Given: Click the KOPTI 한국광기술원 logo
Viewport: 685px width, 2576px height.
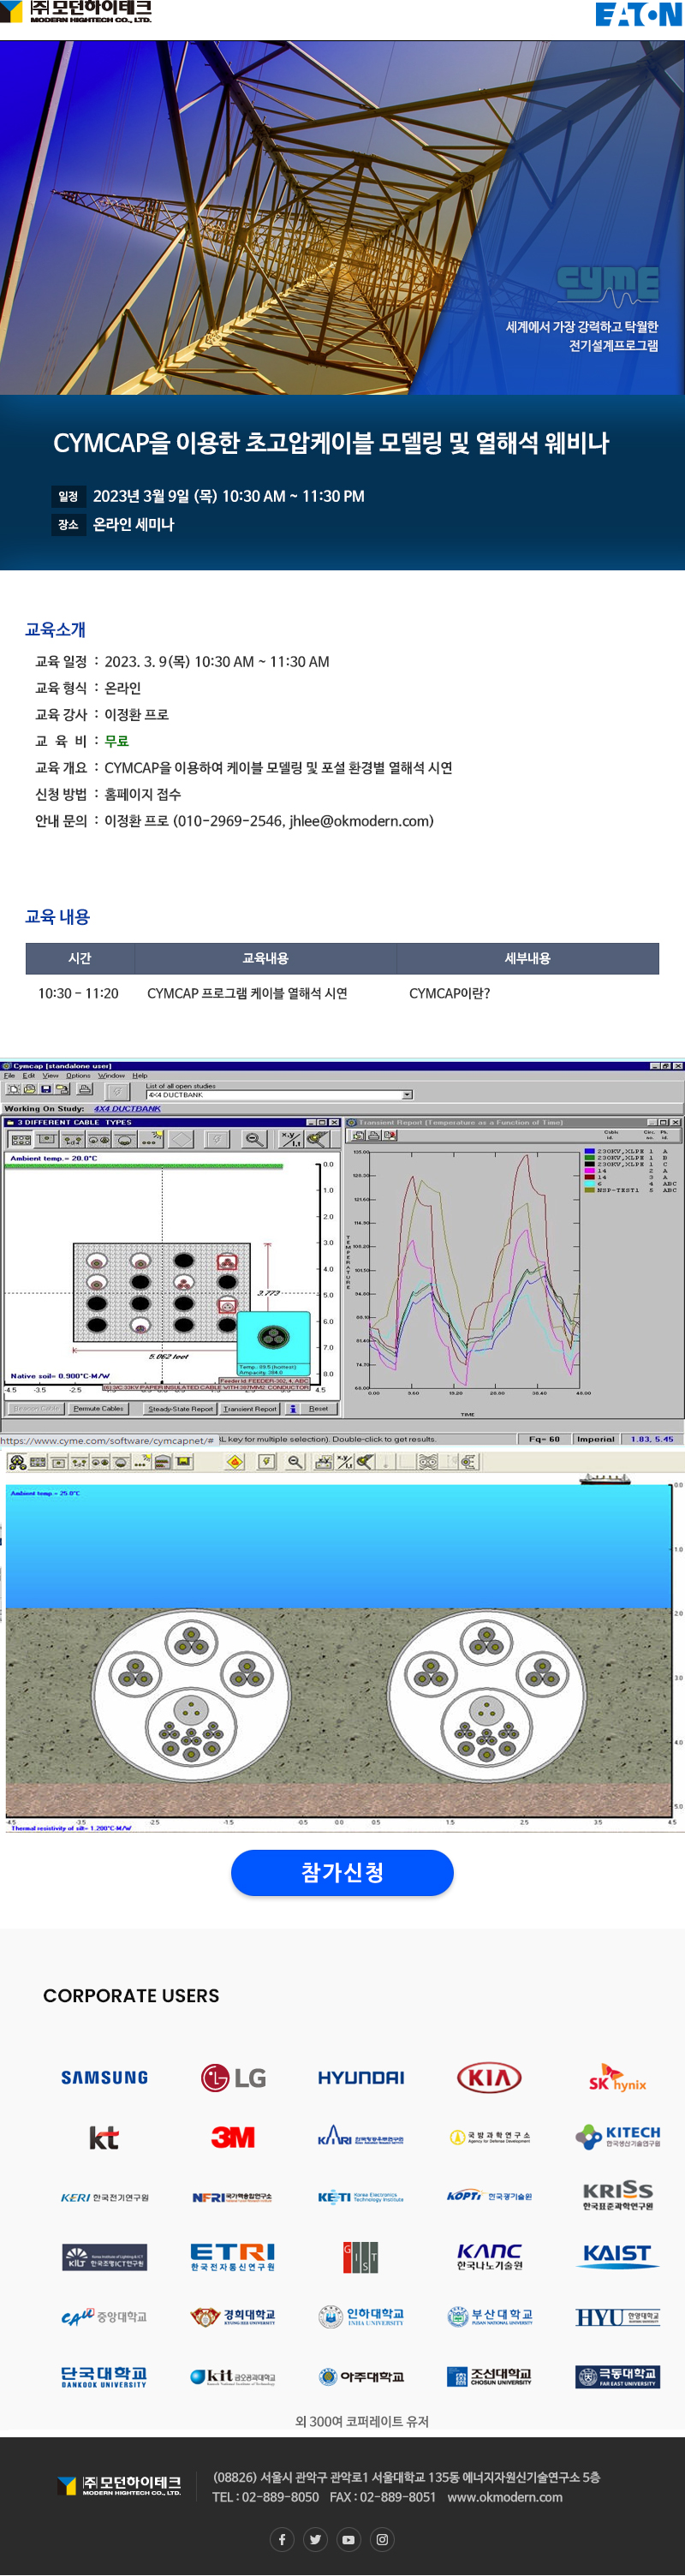Looking at the screenshot, I should click(x=489, y=2196).
